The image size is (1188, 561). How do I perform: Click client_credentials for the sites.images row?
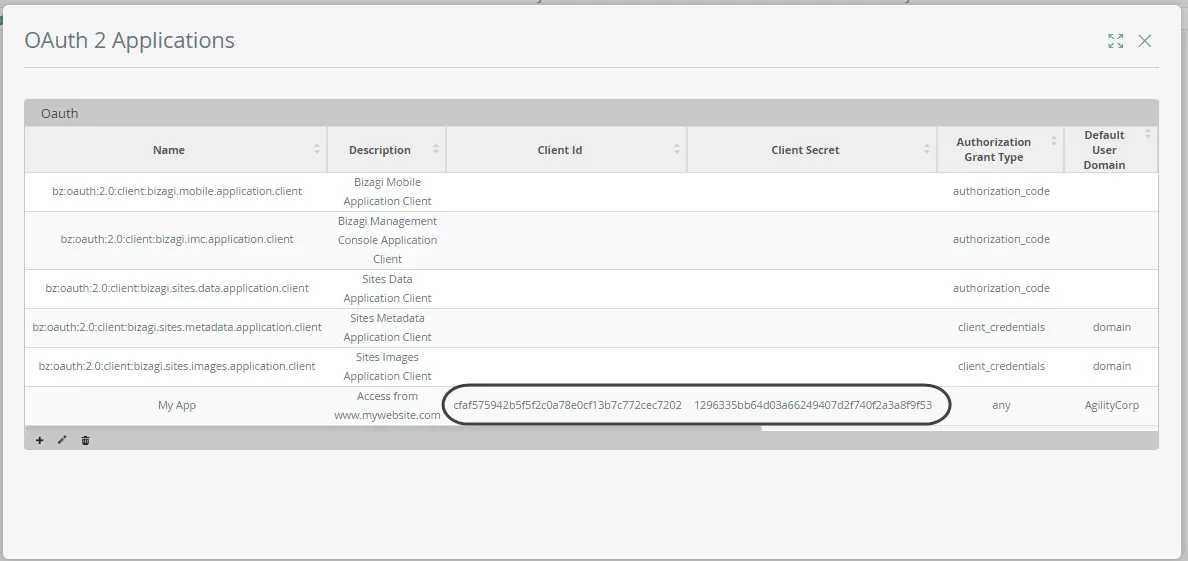pyautogui.click(x=1001, y=365)
